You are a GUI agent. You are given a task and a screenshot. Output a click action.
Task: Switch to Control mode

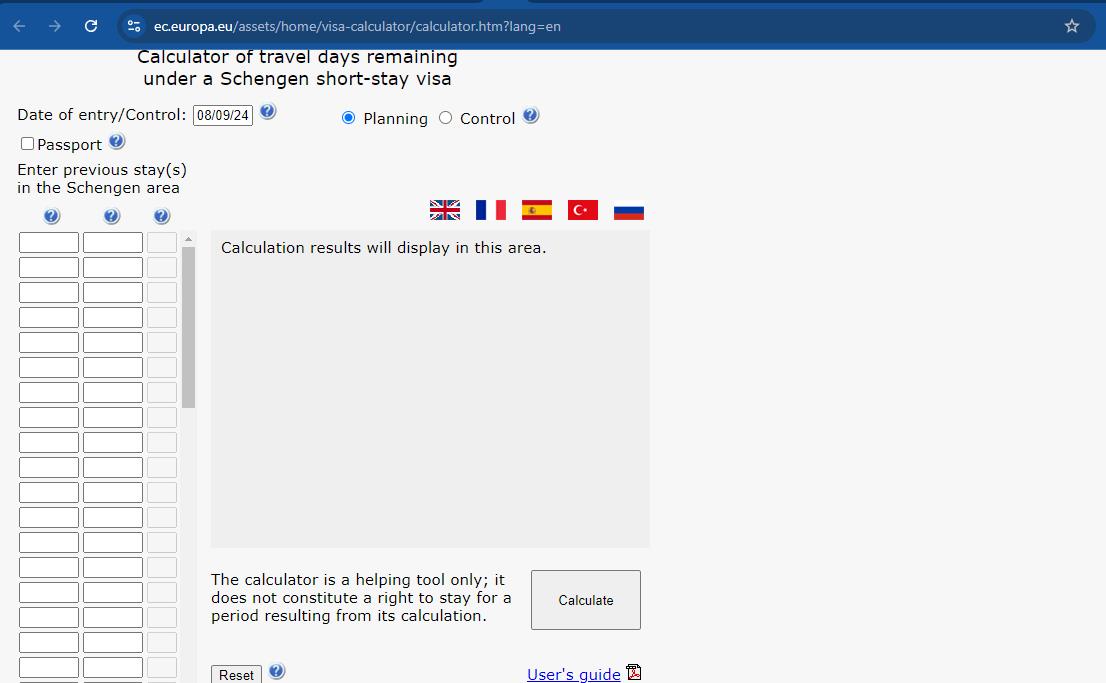[445, 117]
